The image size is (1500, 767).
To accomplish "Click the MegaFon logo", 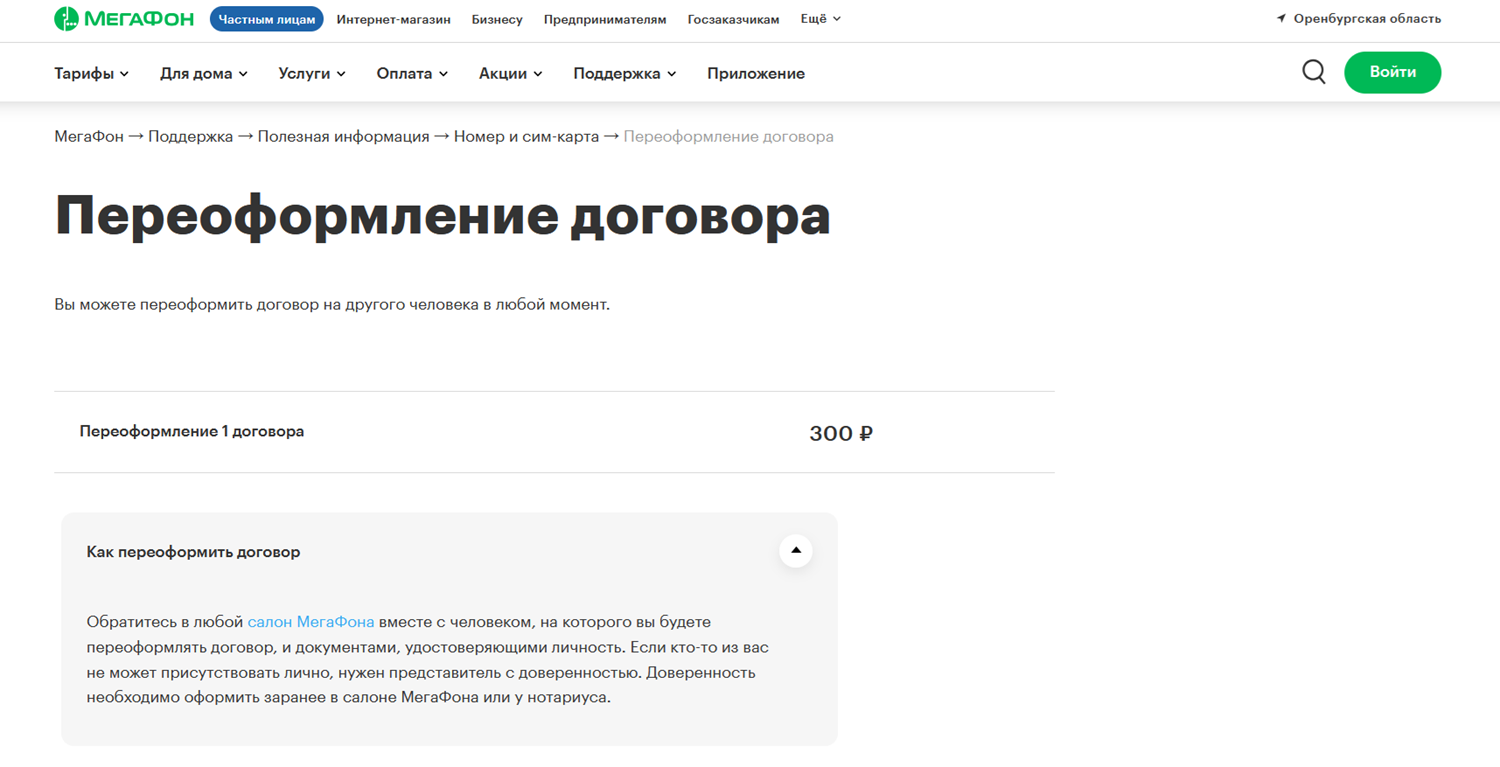I will [x=124, y=19].
